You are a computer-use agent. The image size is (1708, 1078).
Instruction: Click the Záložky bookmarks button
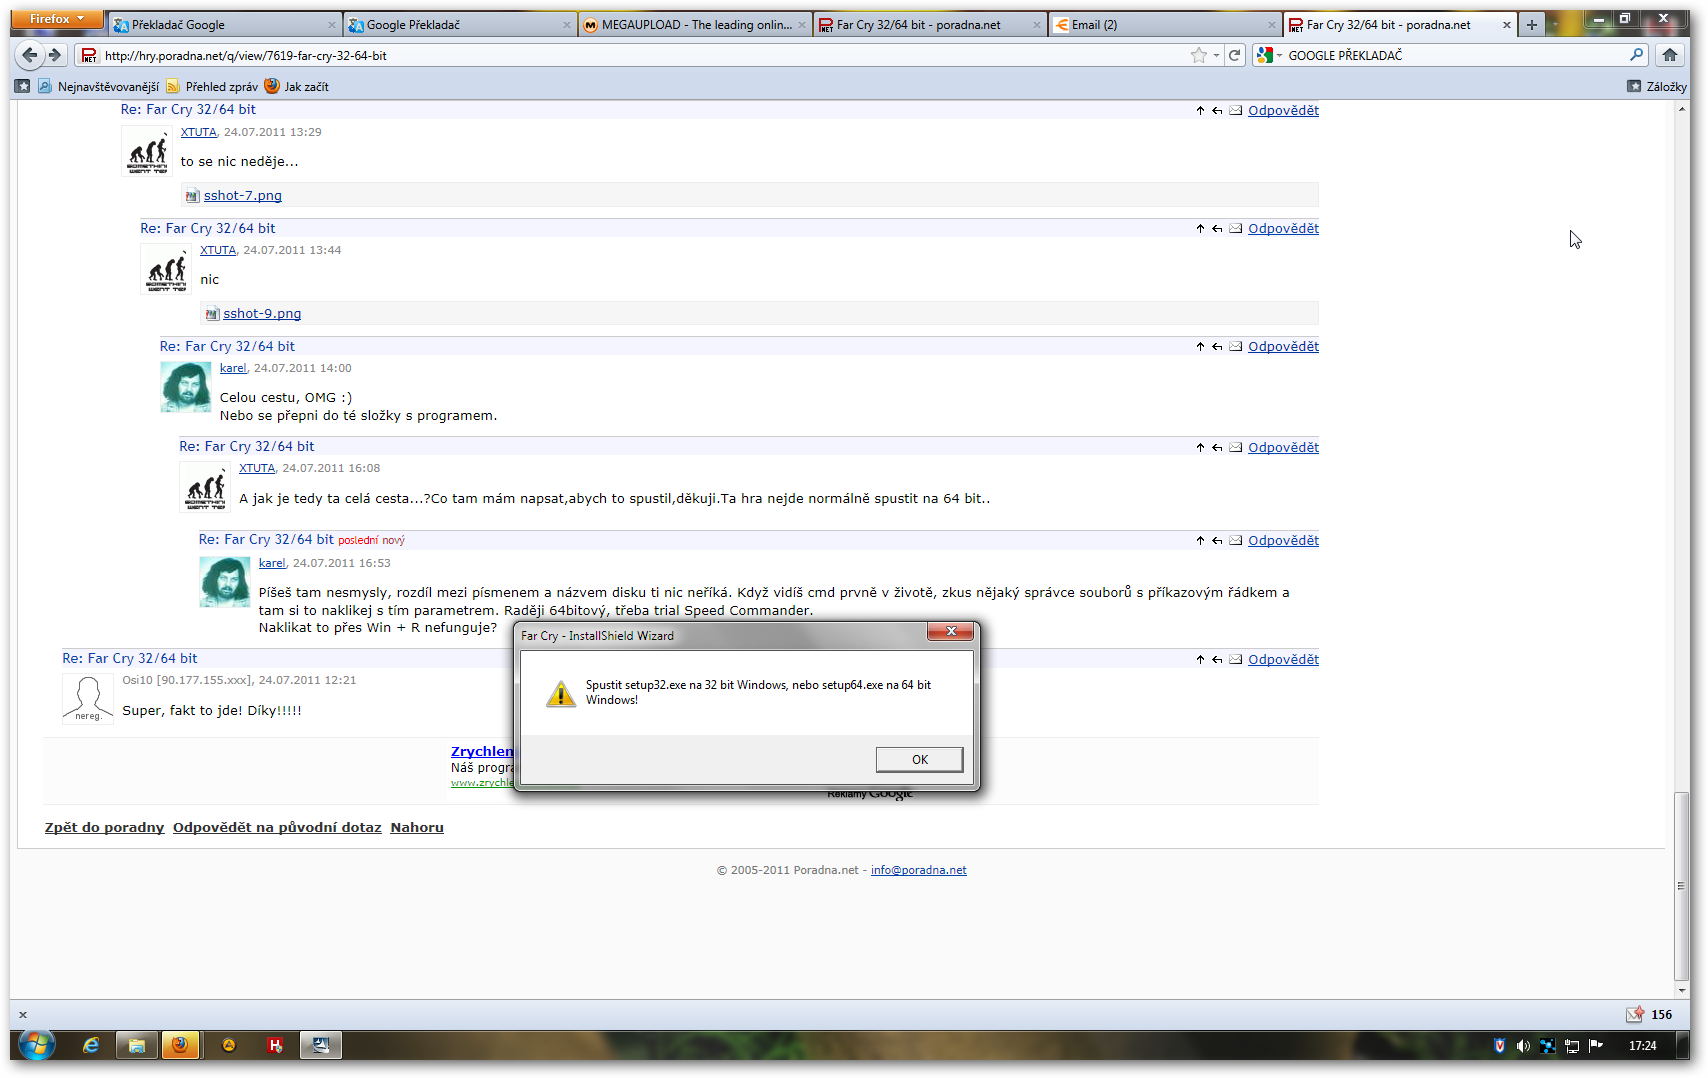(1657, 87)
